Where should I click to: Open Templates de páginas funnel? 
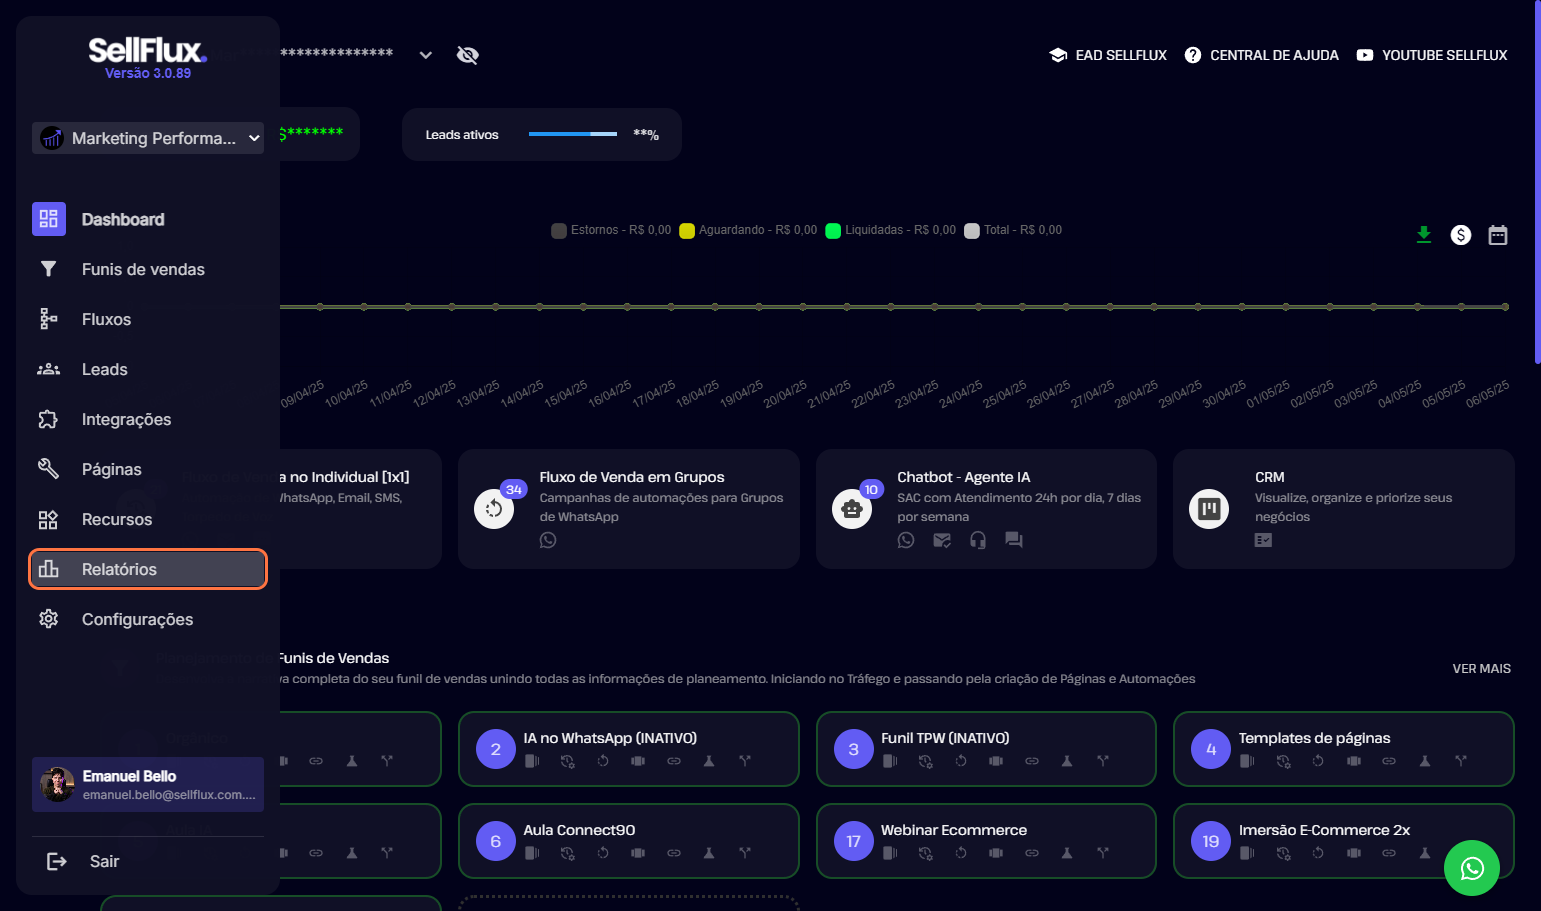tap(1344, 749)
